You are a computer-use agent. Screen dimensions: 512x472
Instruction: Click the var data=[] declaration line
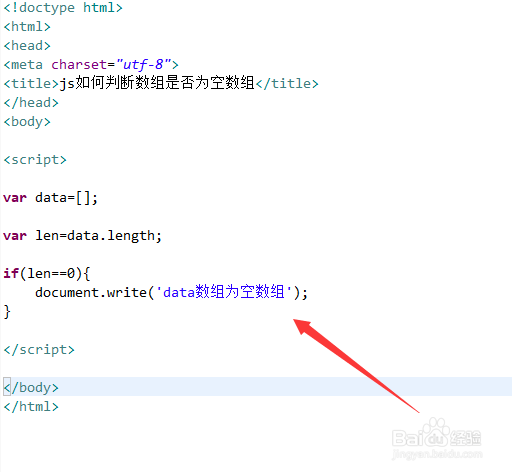(x=50, y=197)
